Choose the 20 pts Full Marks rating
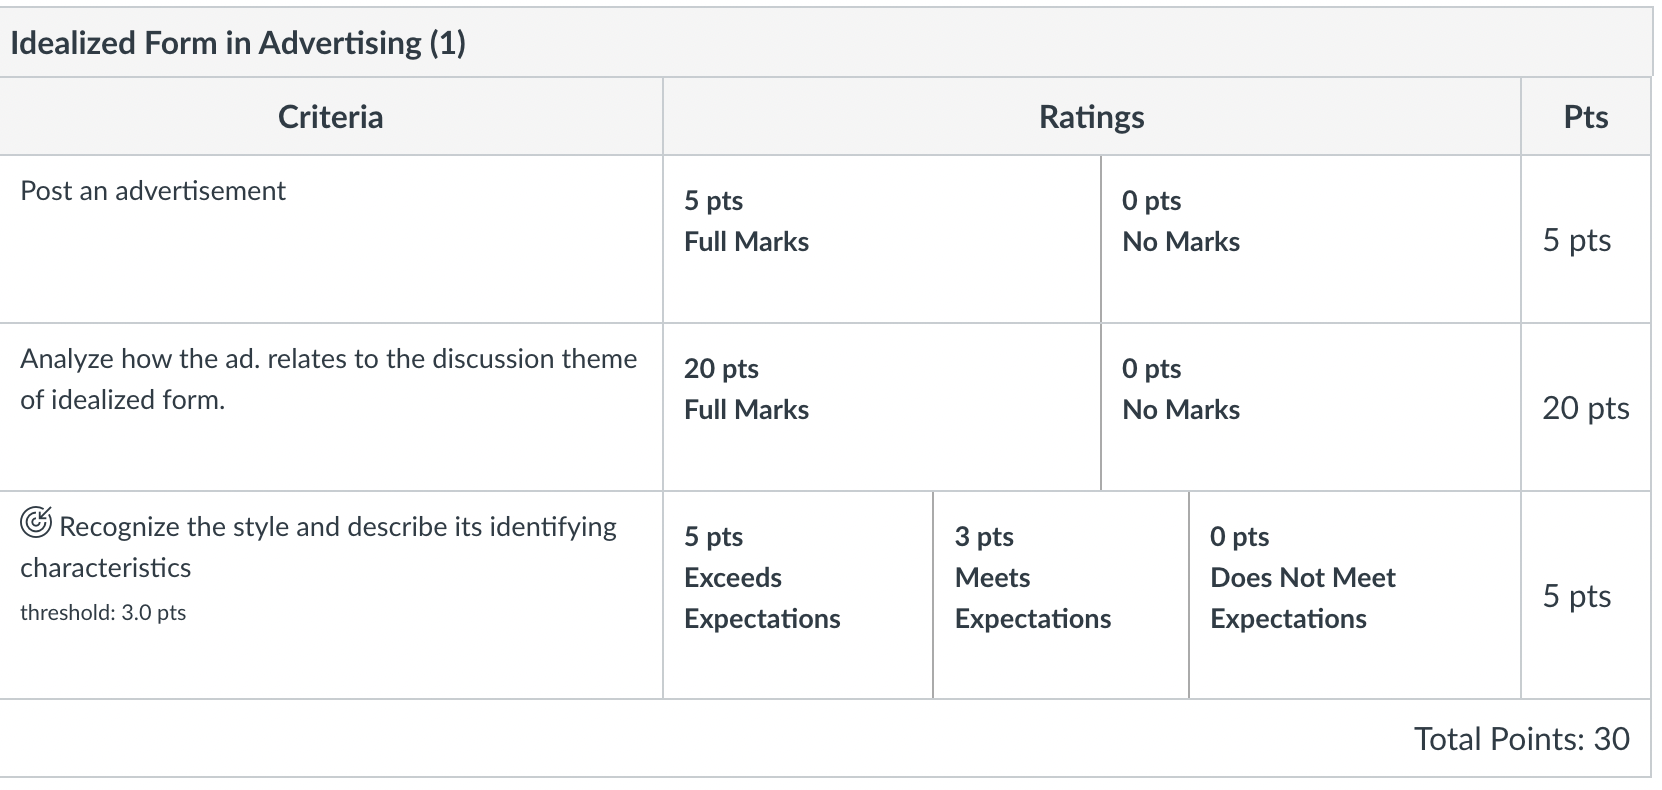 [x=881, y=407]
